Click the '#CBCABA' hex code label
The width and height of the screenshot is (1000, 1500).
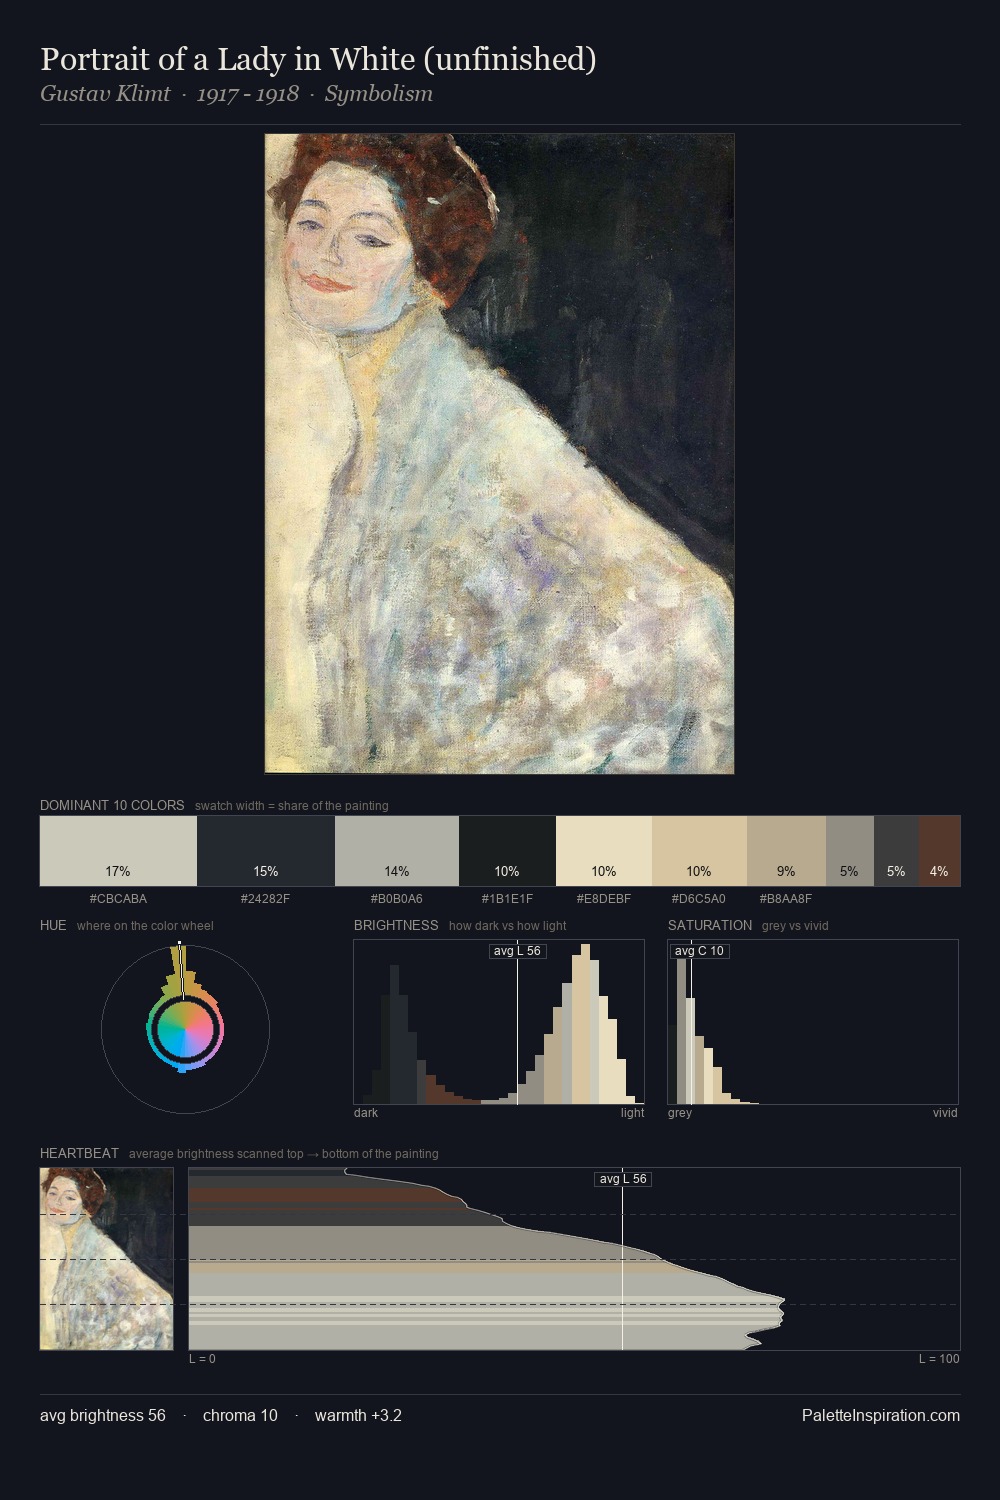coord(118,899)
